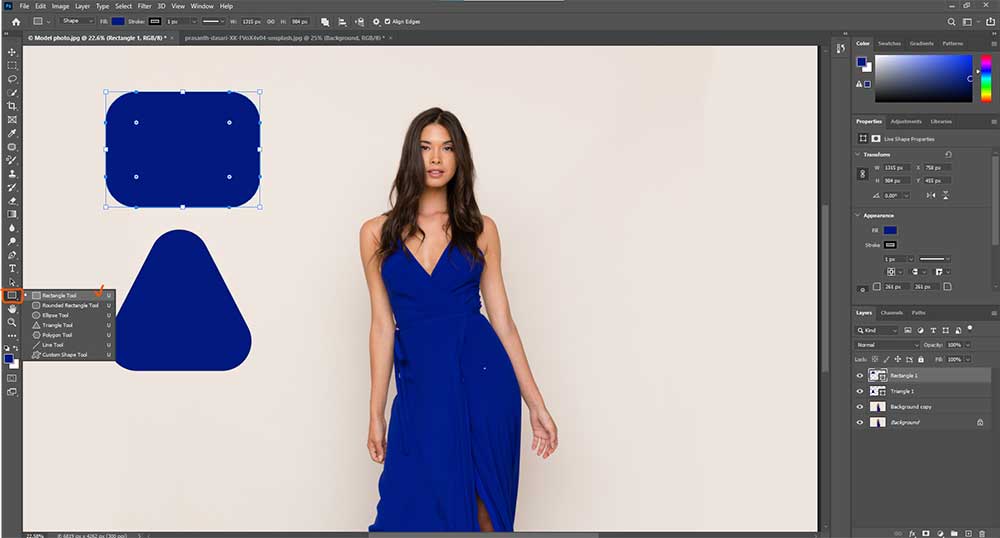
Task: Click the Fill swatch in options bar
Action: [118, 22]
